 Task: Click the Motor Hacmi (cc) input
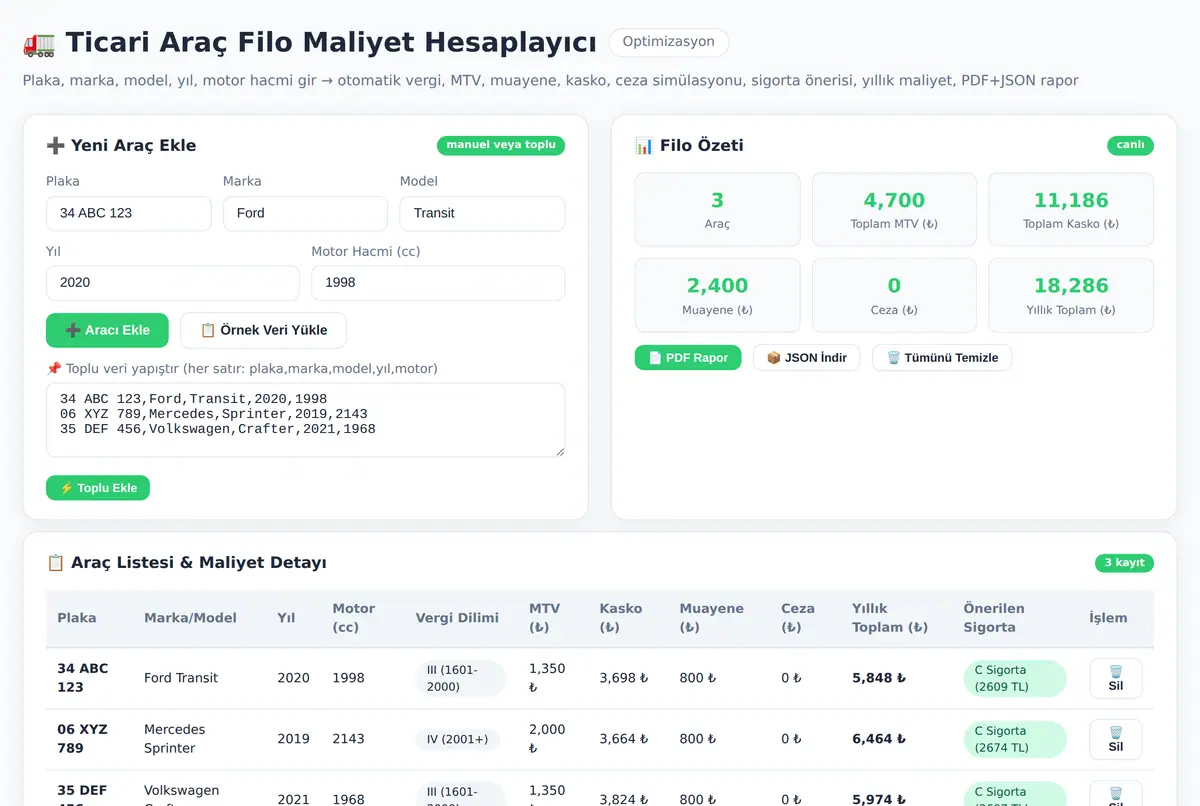pos(438,283)
